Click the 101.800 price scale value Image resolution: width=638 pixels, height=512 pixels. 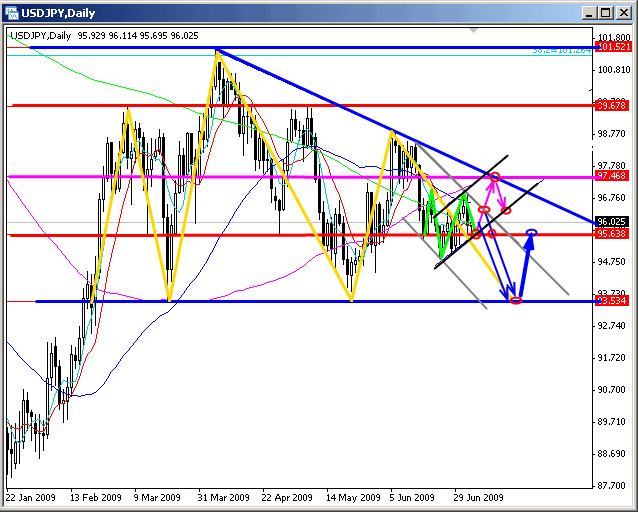(x=614, y=38)
